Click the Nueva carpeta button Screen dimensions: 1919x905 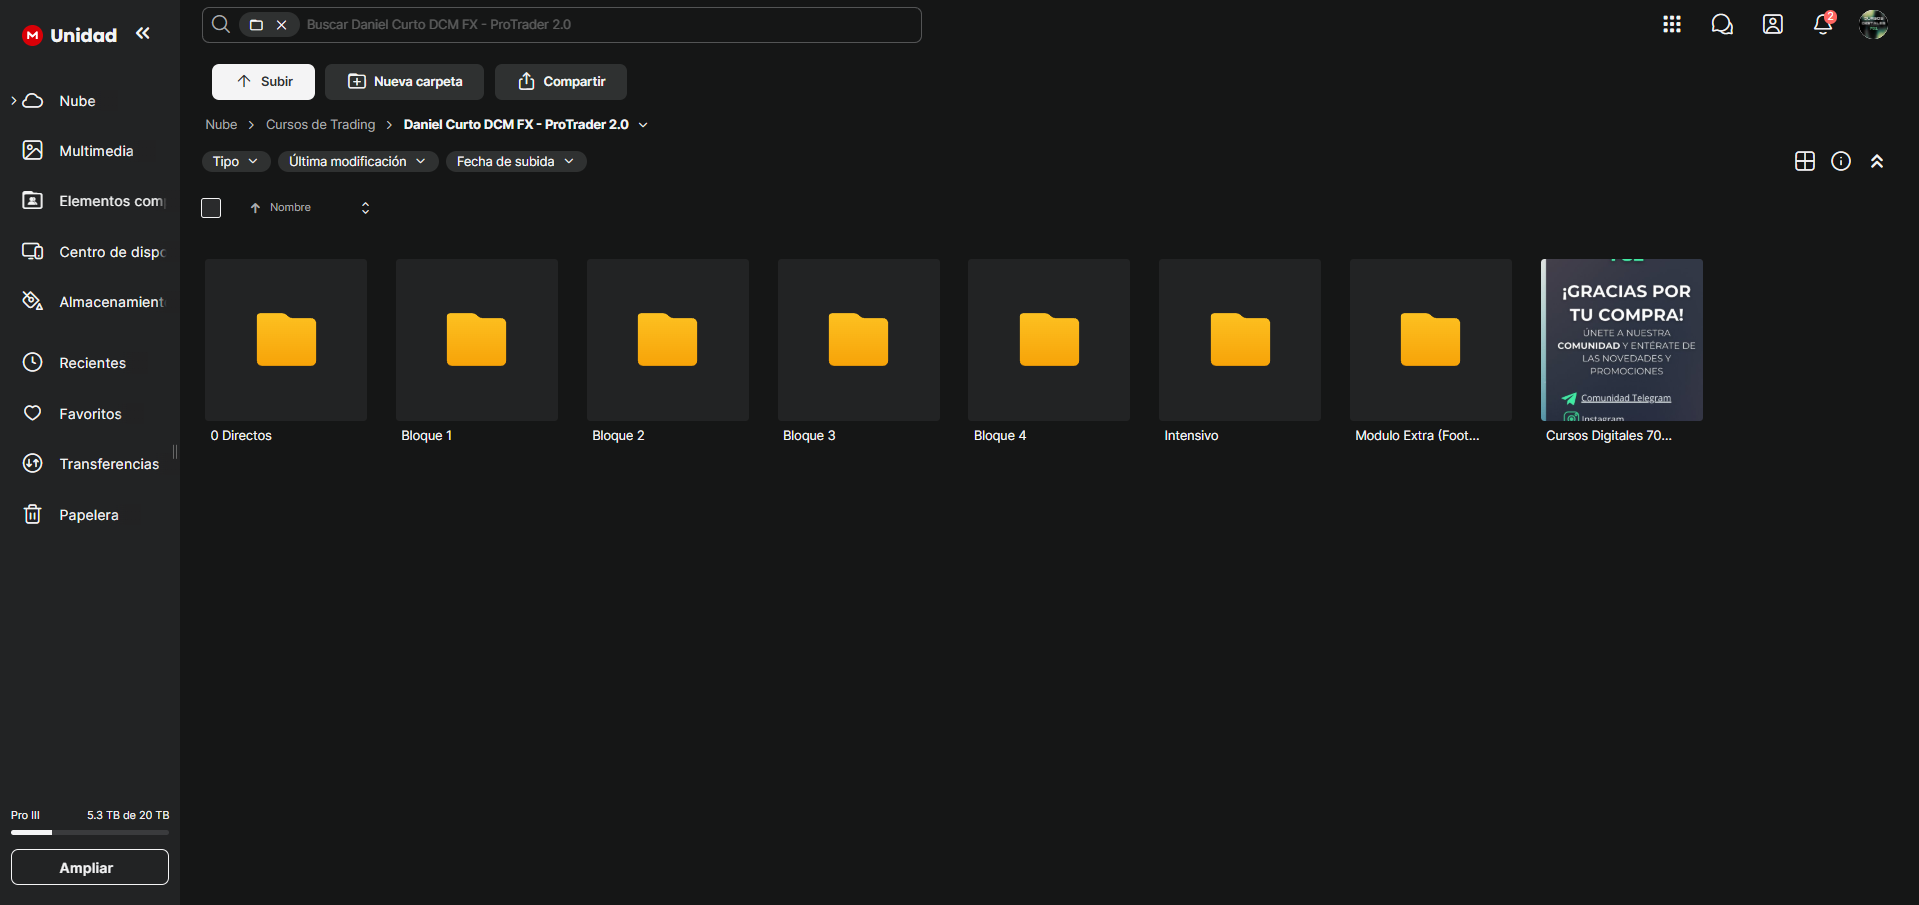click(404, 82)
